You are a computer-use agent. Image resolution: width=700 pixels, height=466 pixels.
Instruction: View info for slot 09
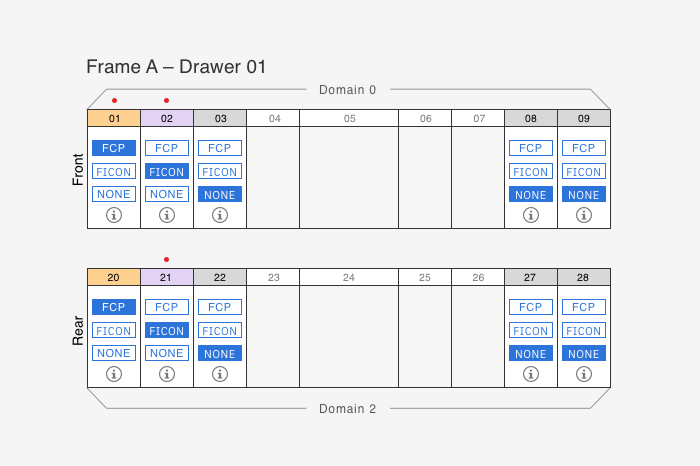coord(584,215)
